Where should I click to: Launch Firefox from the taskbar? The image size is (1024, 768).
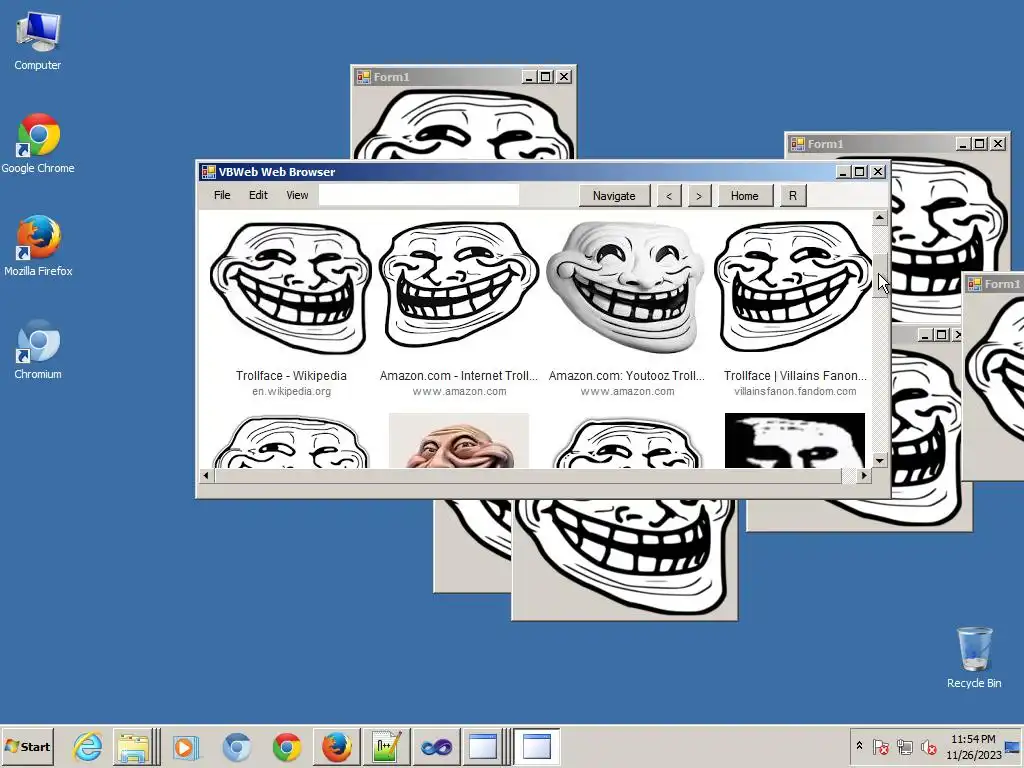point(337,746)
